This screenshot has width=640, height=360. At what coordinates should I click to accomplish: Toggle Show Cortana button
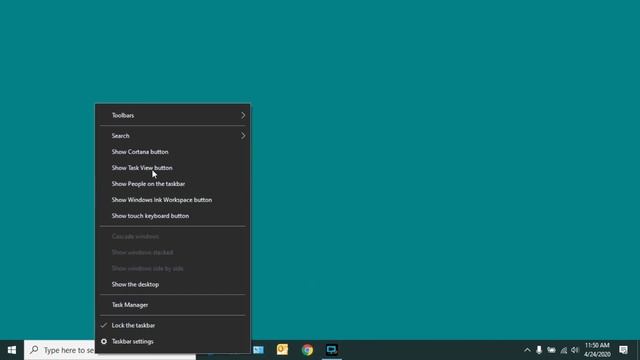(x=173, y=152)
